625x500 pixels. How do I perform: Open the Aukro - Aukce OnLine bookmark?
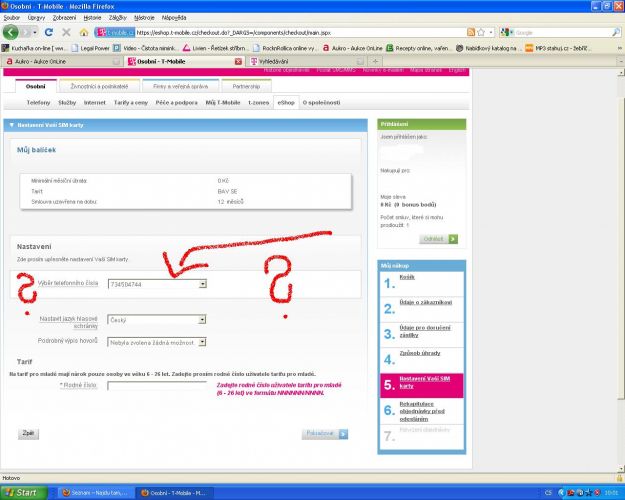pyautogui.click(x=353, y=48)
